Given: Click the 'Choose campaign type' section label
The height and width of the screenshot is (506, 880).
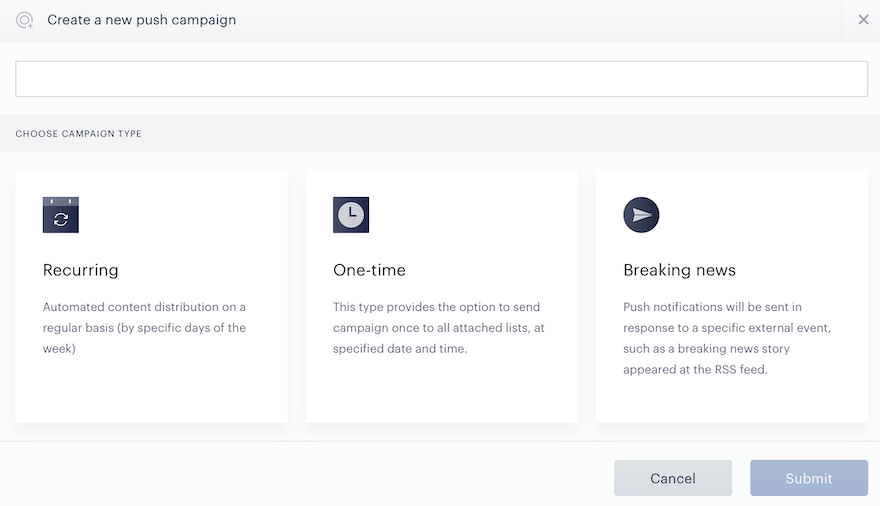Looking at the screenshot, I should pyautogui.click(x=79, y=134).
